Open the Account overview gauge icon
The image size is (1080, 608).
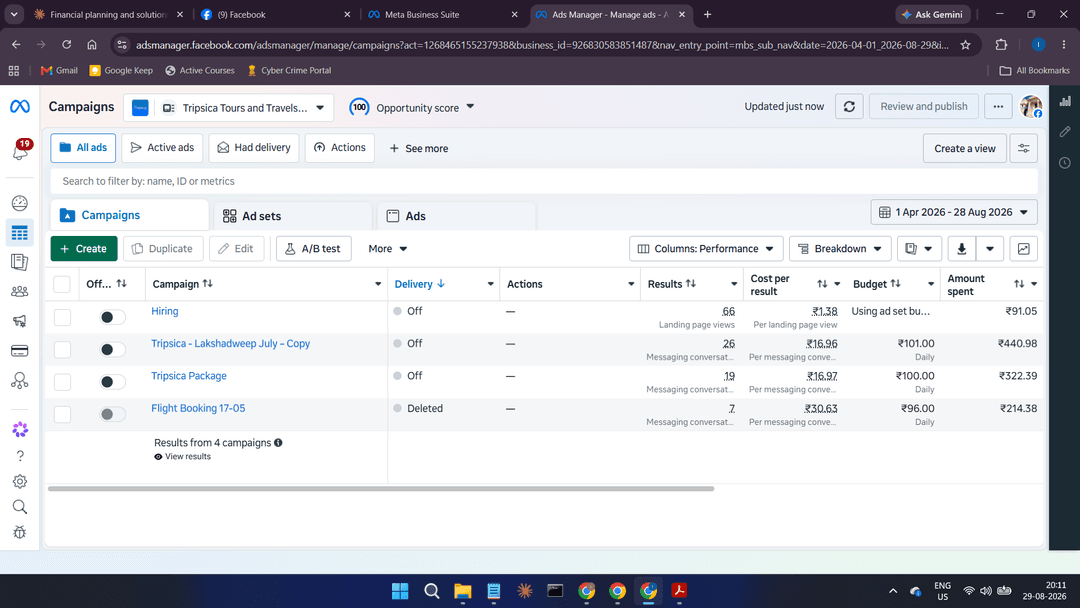[20, 203]
